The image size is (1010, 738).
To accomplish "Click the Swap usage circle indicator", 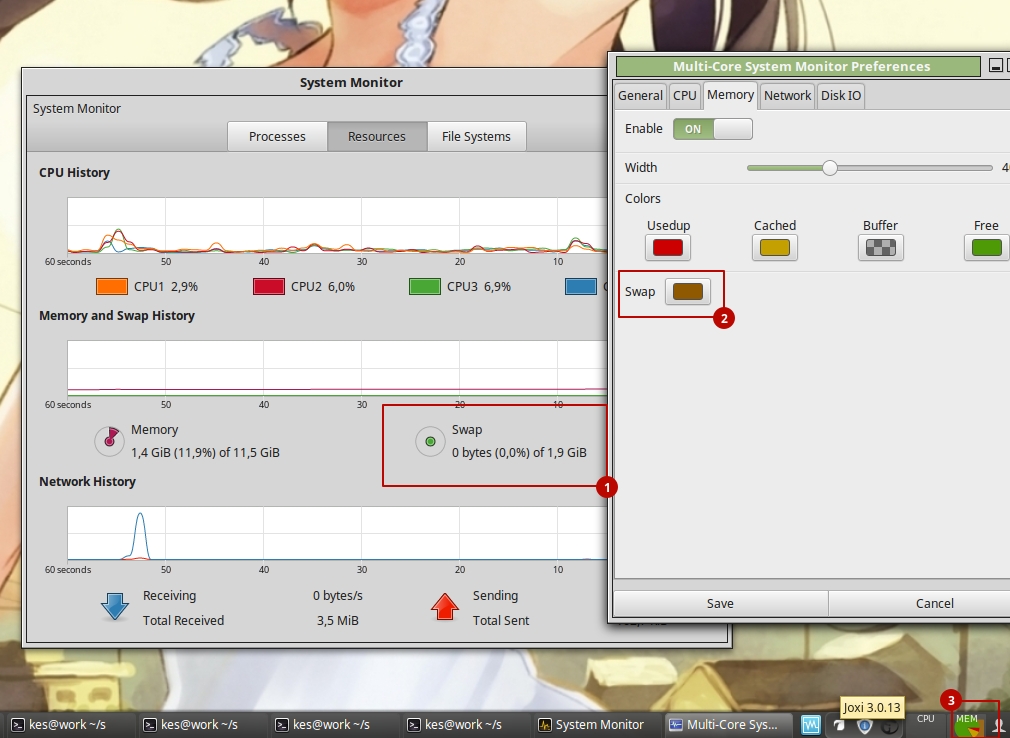I will [430, 440].
